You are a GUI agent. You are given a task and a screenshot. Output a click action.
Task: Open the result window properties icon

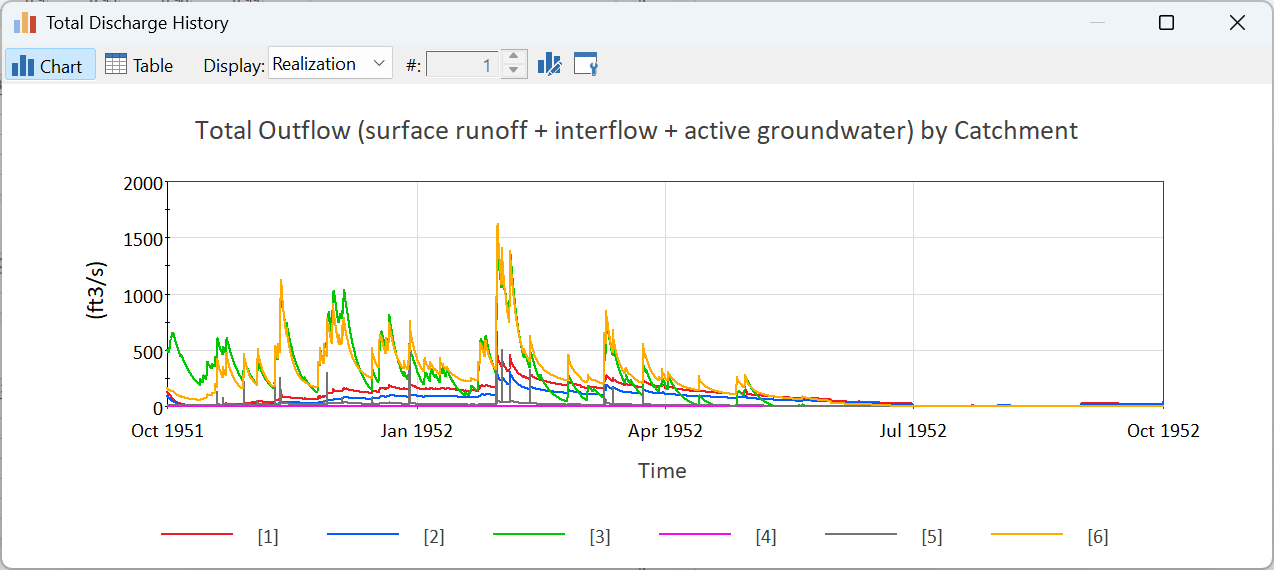tap(586, 65)
